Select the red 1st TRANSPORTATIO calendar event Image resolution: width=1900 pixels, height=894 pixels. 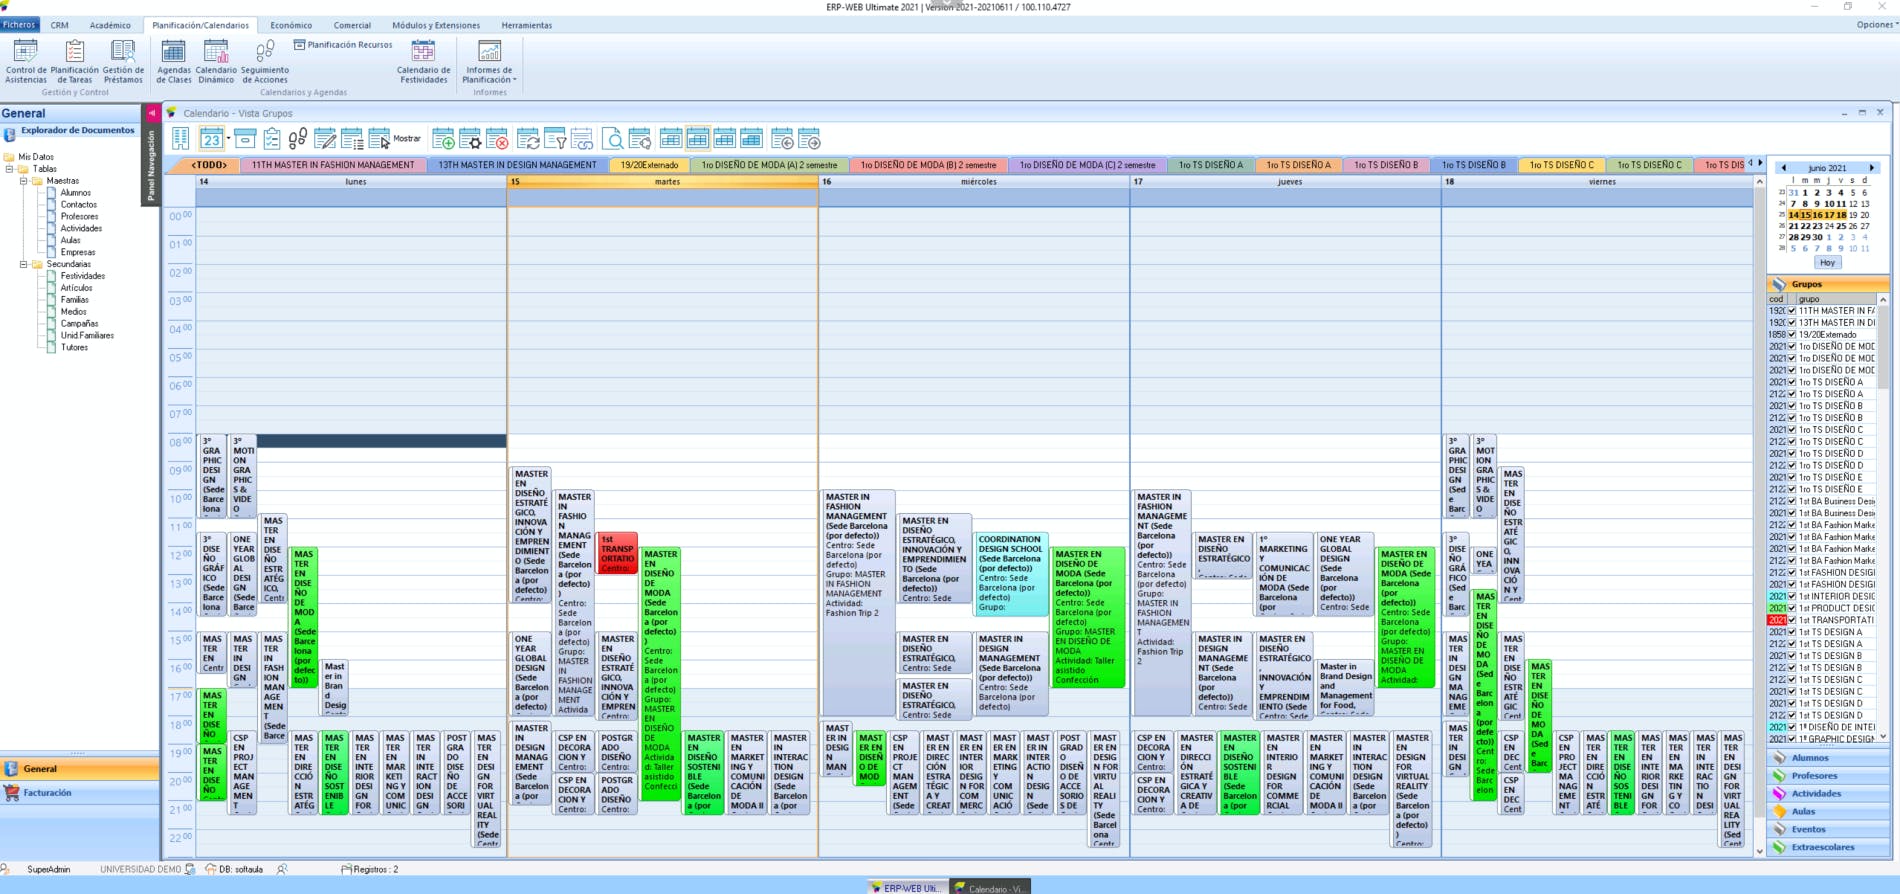coord(618,553)
